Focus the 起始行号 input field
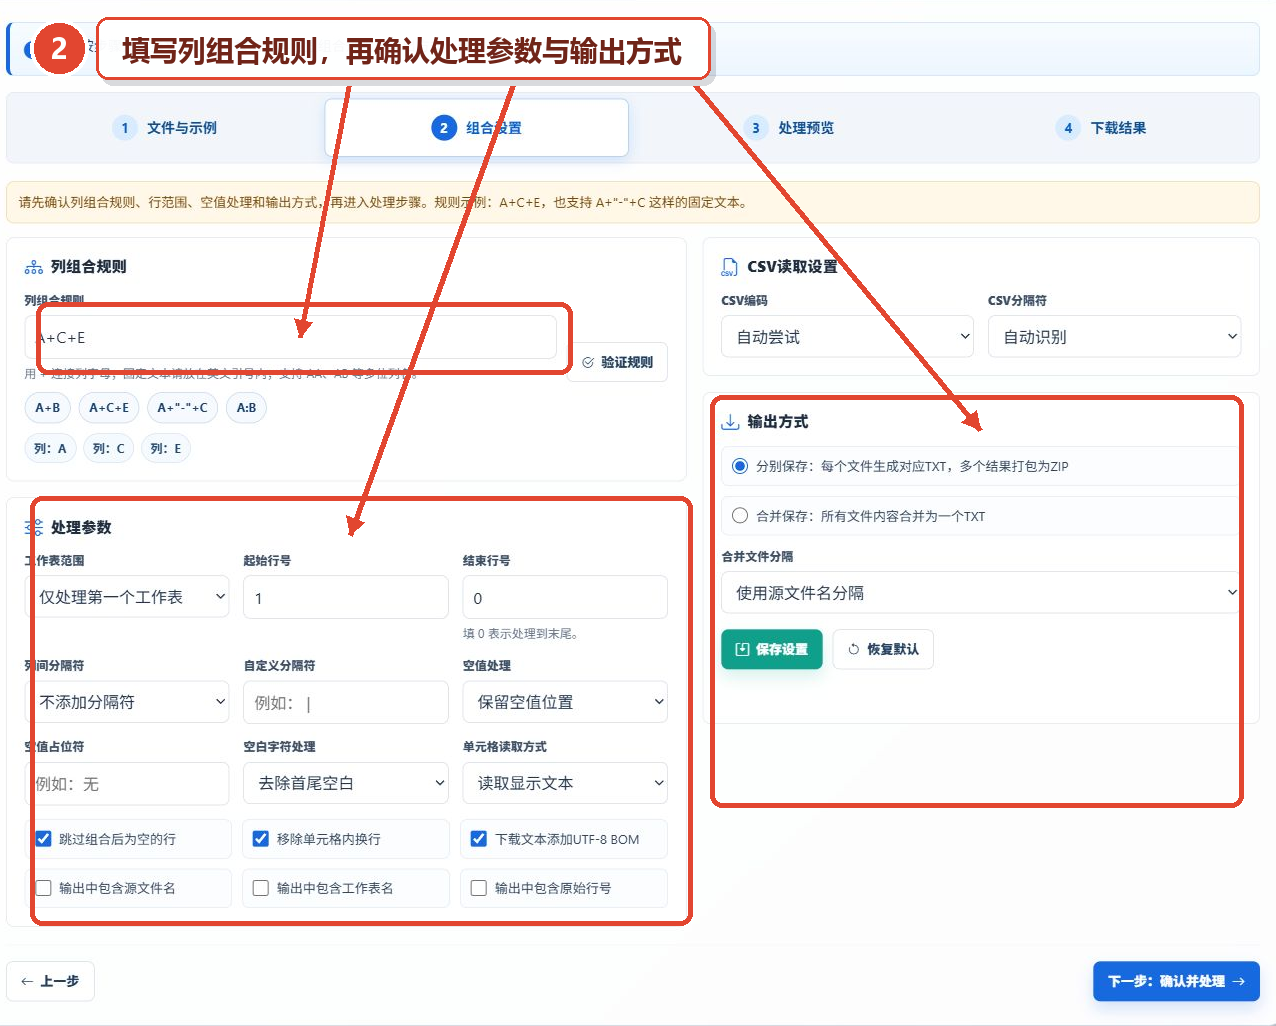Viewport: 1276px width, 1026px height. [346, 597]
